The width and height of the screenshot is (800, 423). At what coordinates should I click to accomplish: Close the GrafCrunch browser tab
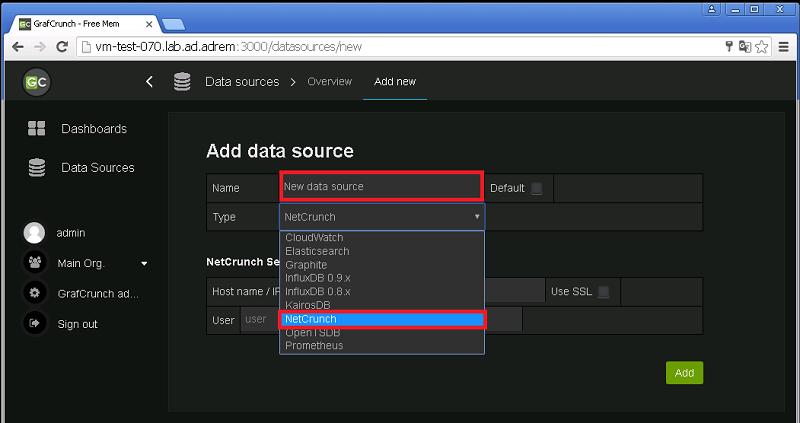coord(149,24)
